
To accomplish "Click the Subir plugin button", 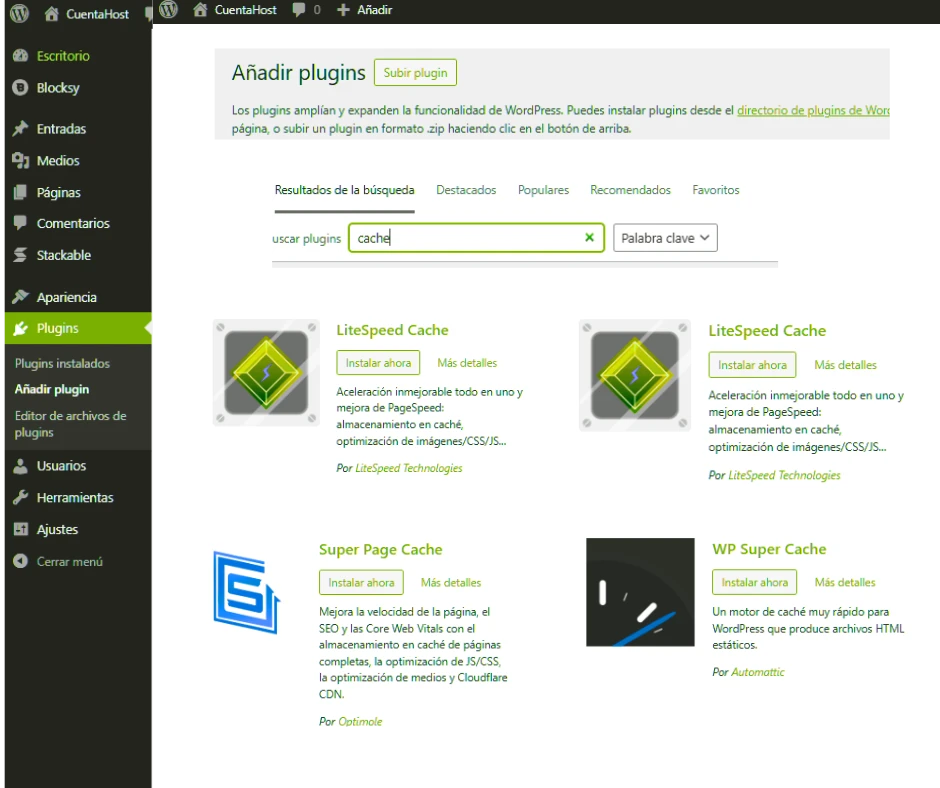I will coord(415,73).
